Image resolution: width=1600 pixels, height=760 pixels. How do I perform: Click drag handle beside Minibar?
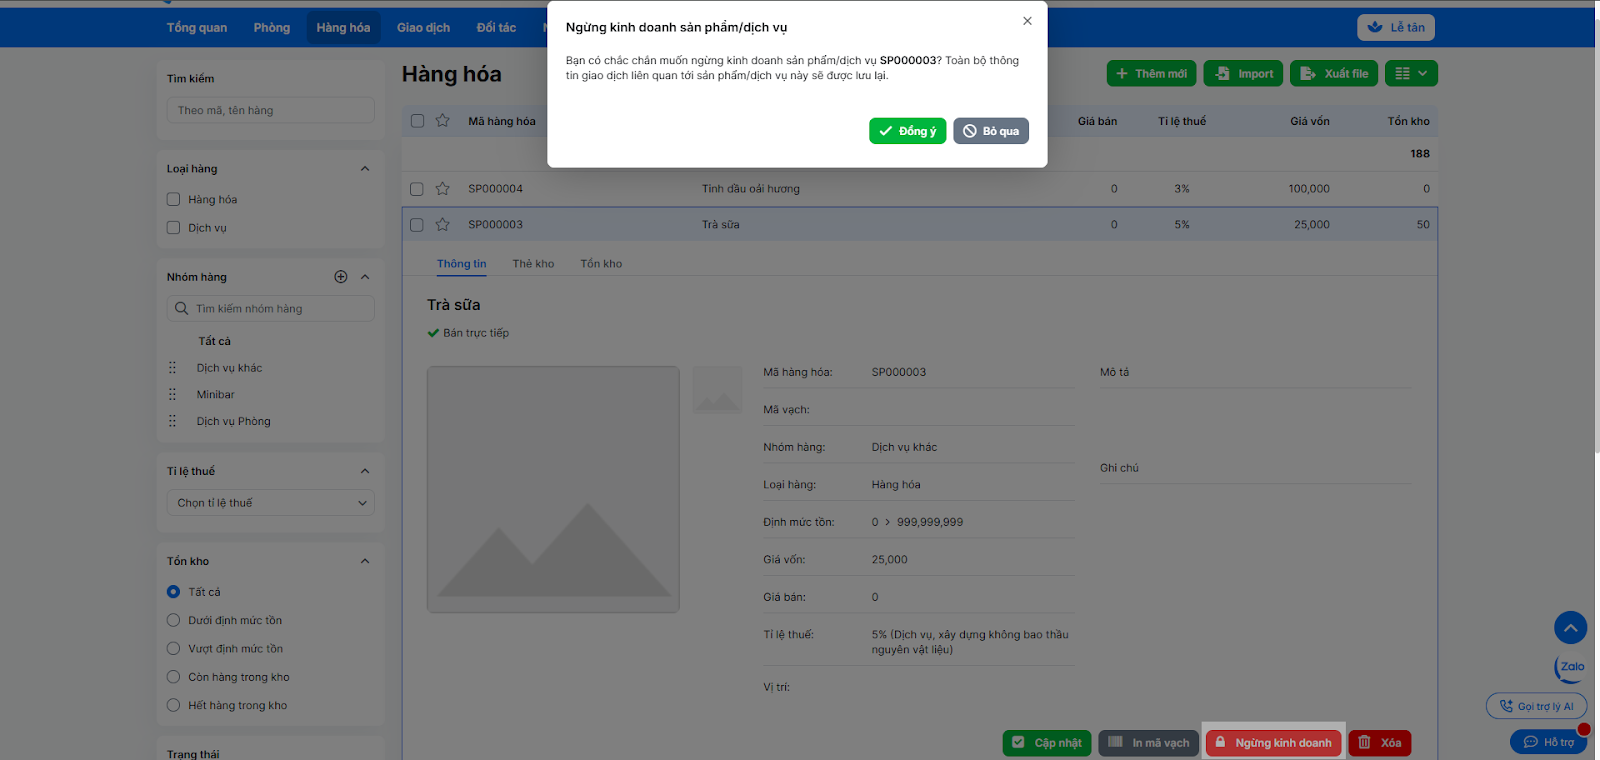click(x=172, y=394)
